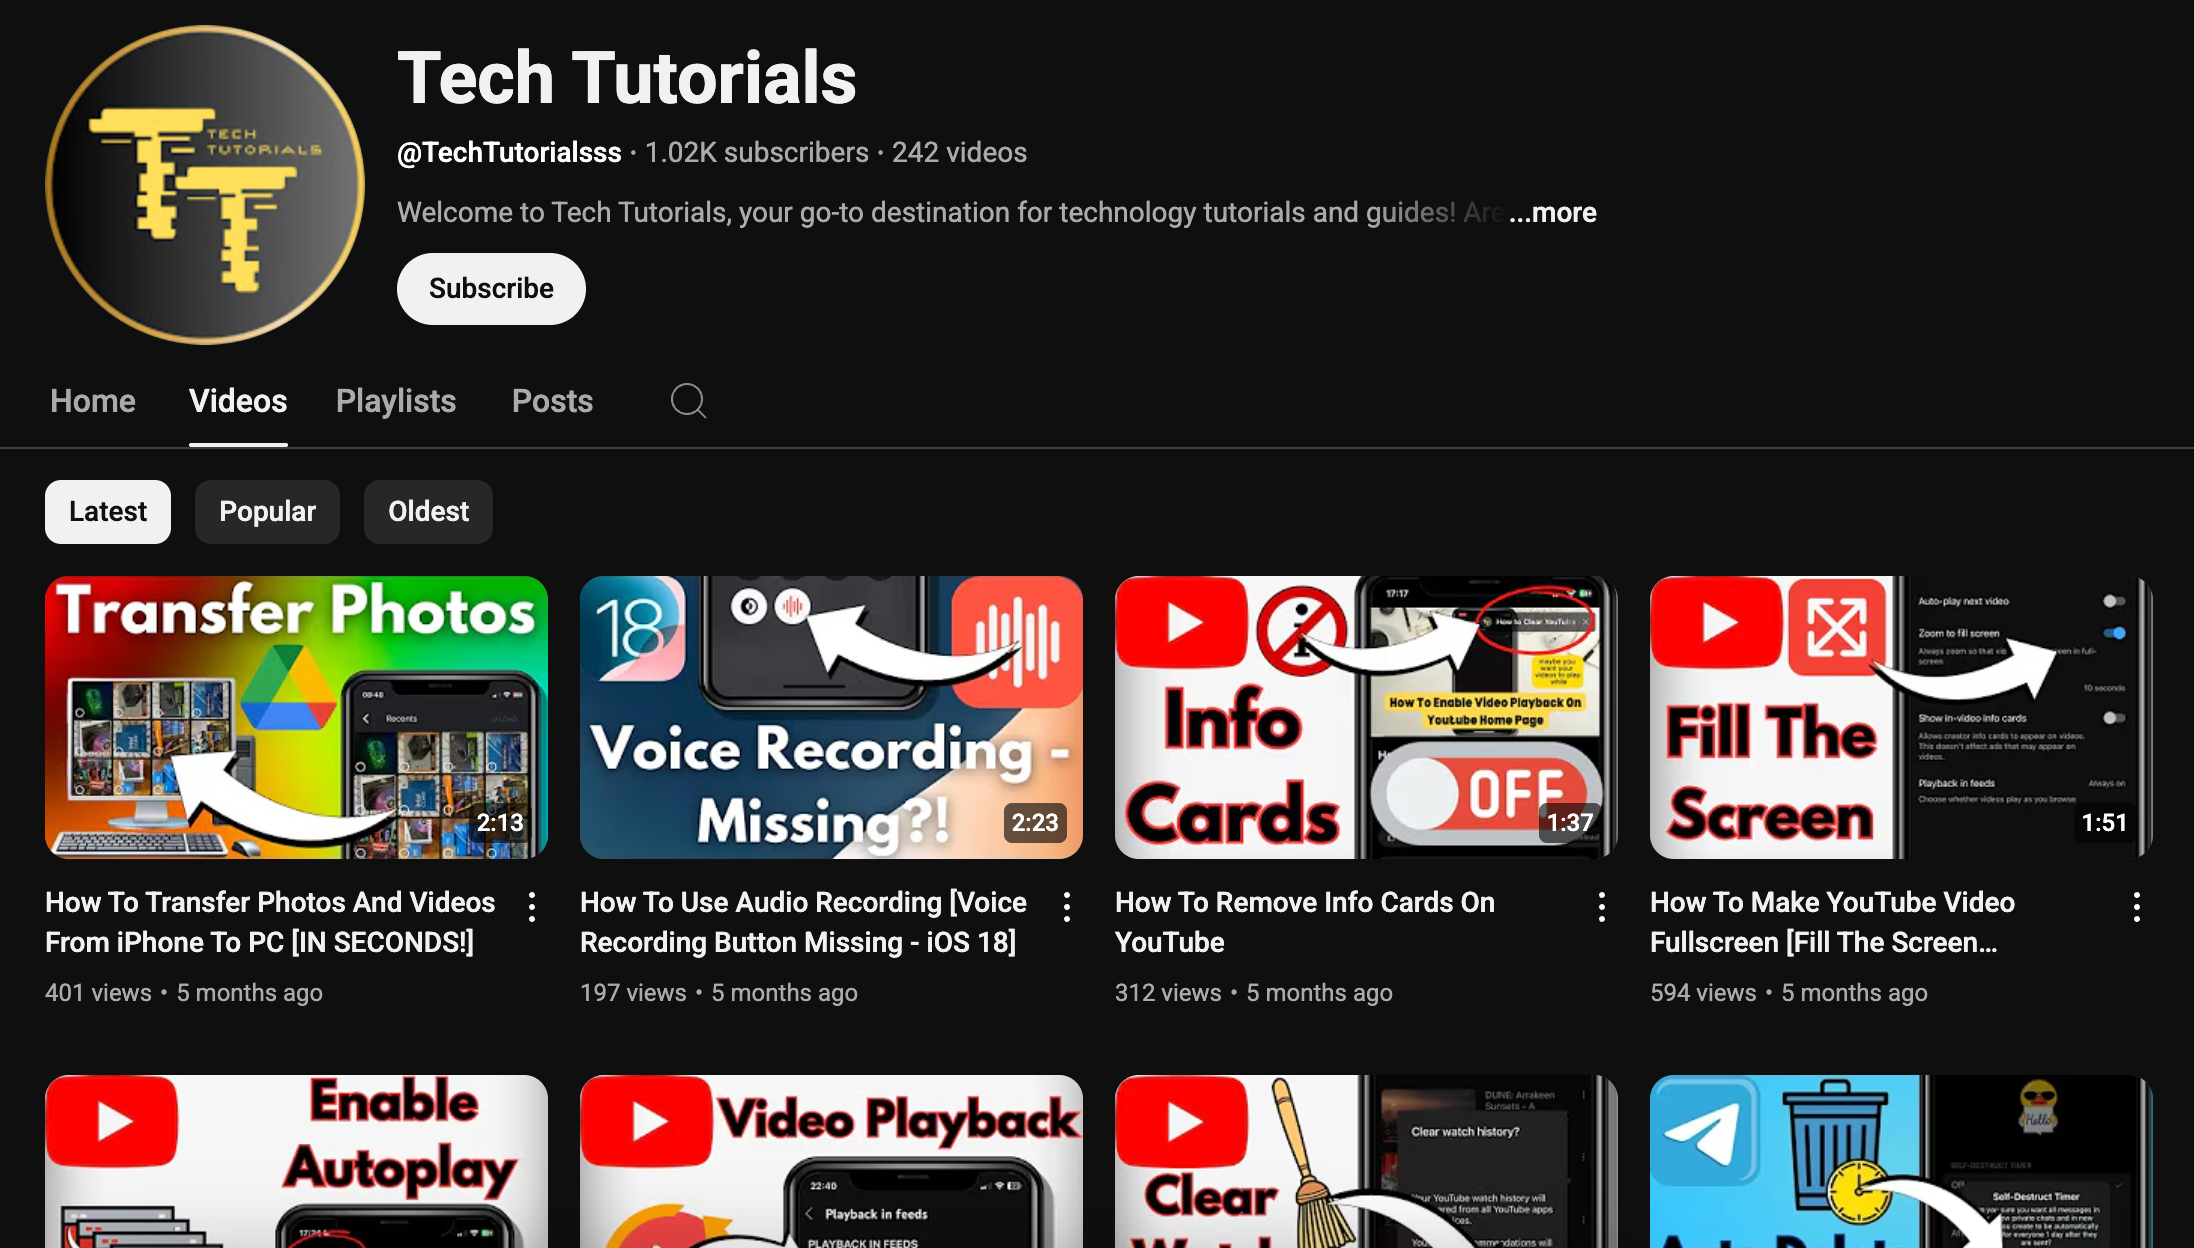
Task: Click the 401 views metadata text
Action: click(98, 993)
